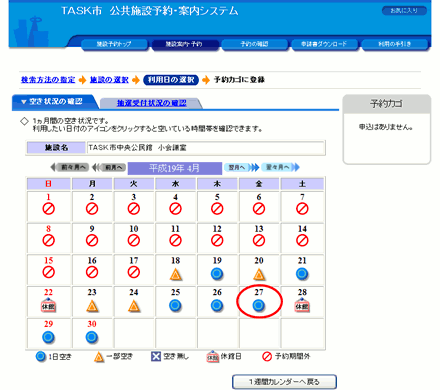Viewport: 440px width, 390px height.
Task: Select the blue available icon on April 27
Action: pos(259,305)
